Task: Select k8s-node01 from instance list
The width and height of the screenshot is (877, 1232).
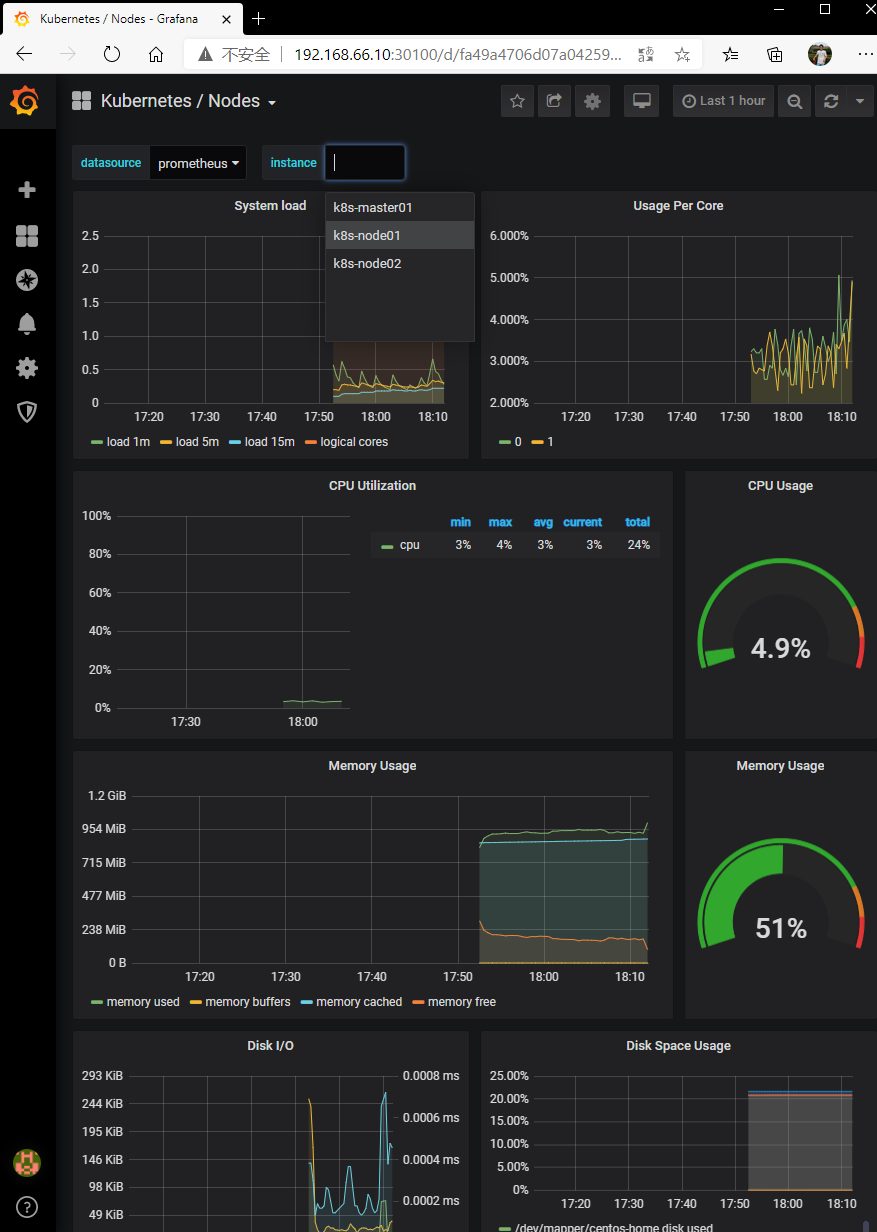Action: pos(399,235)
